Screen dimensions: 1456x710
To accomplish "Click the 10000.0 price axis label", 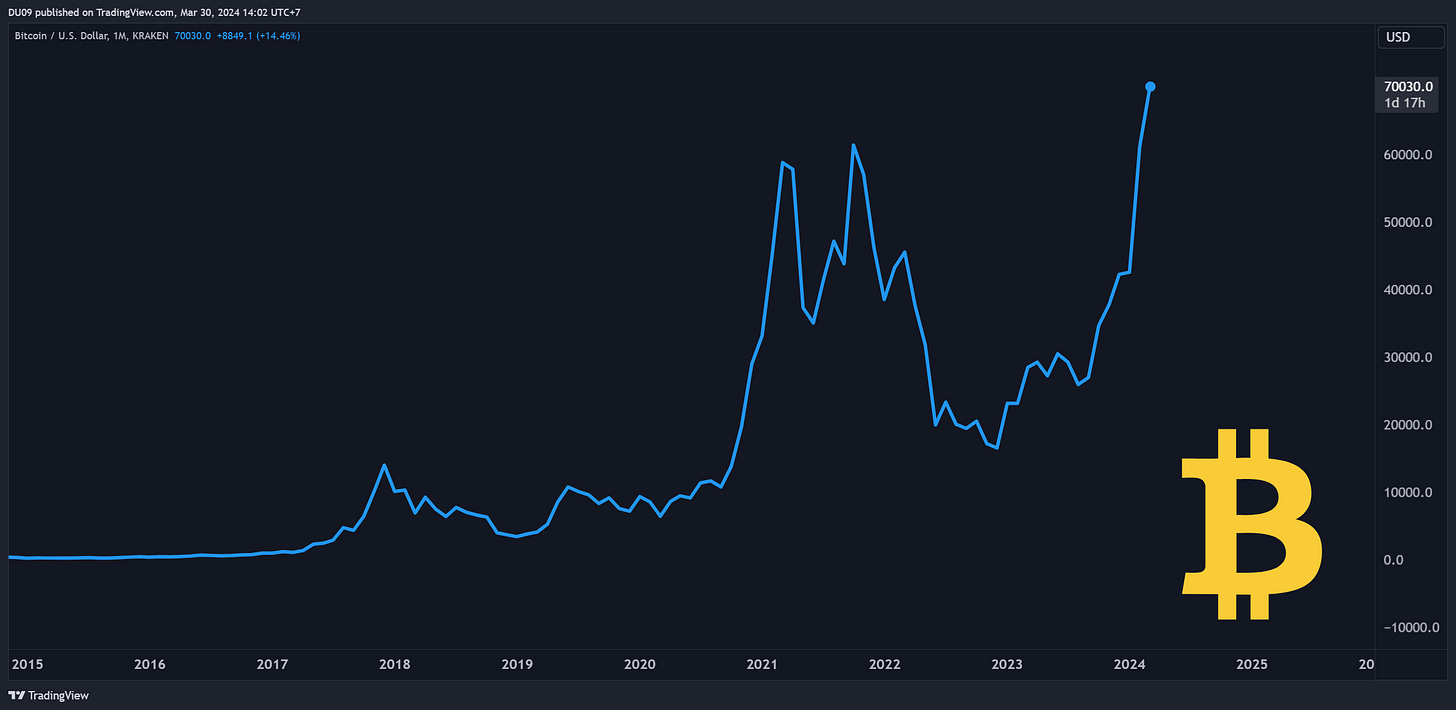I will (1410, 493).
